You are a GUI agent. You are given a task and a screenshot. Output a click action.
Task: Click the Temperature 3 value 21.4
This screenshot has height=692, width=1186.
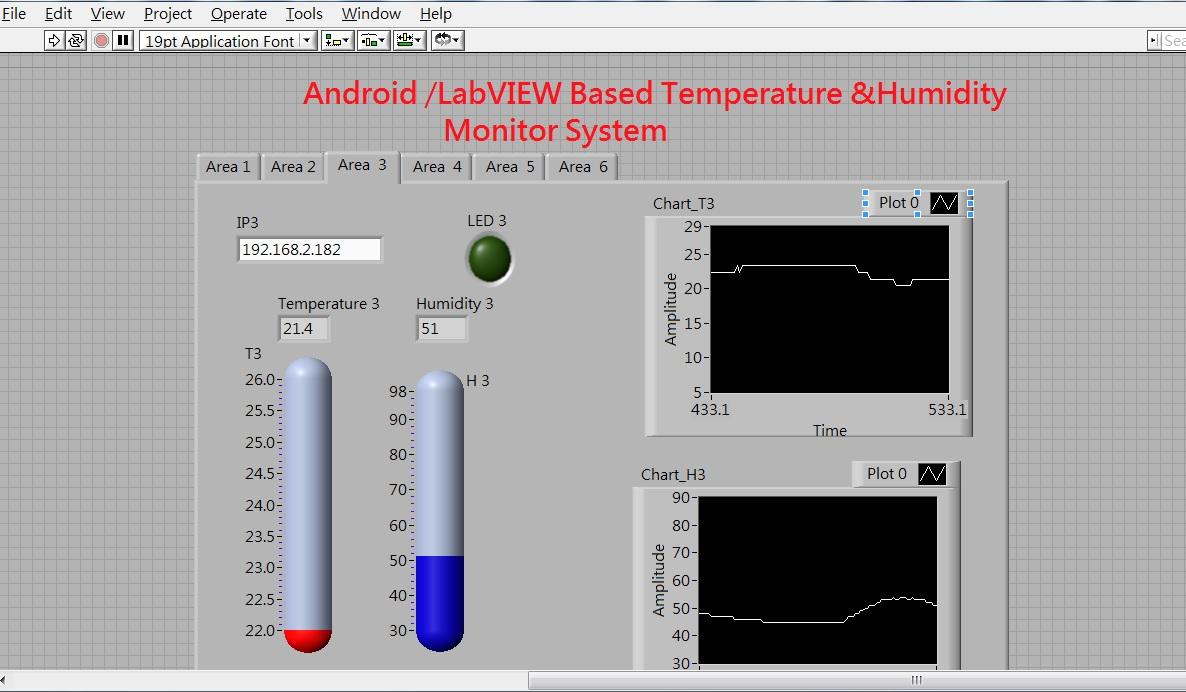pyautogui.click(x=303, y=328)
